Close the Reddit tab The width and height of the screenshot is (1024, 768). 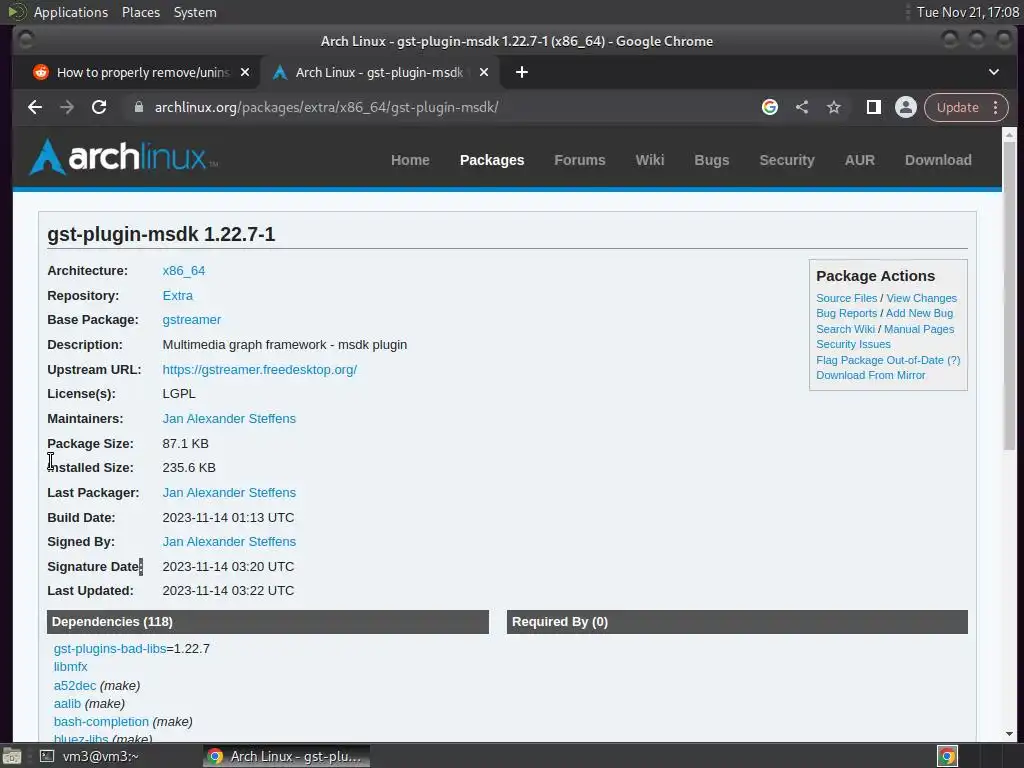(x=245, y=72)
